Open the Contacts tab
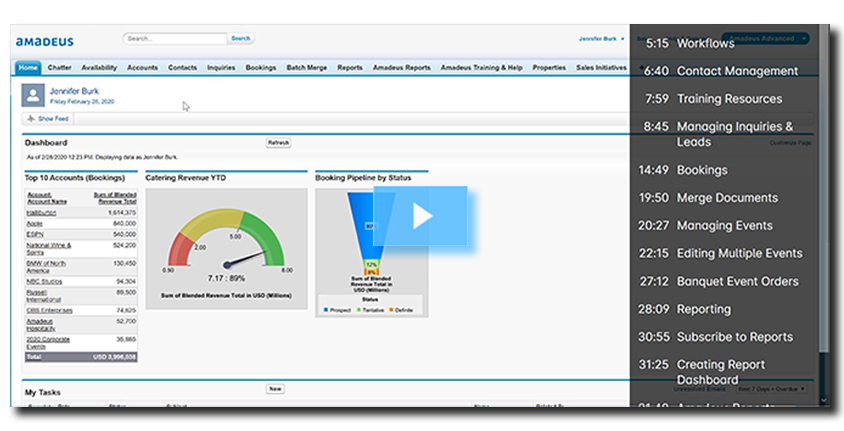The height and width of the screenshot is (431, 844). pos(182,68)
